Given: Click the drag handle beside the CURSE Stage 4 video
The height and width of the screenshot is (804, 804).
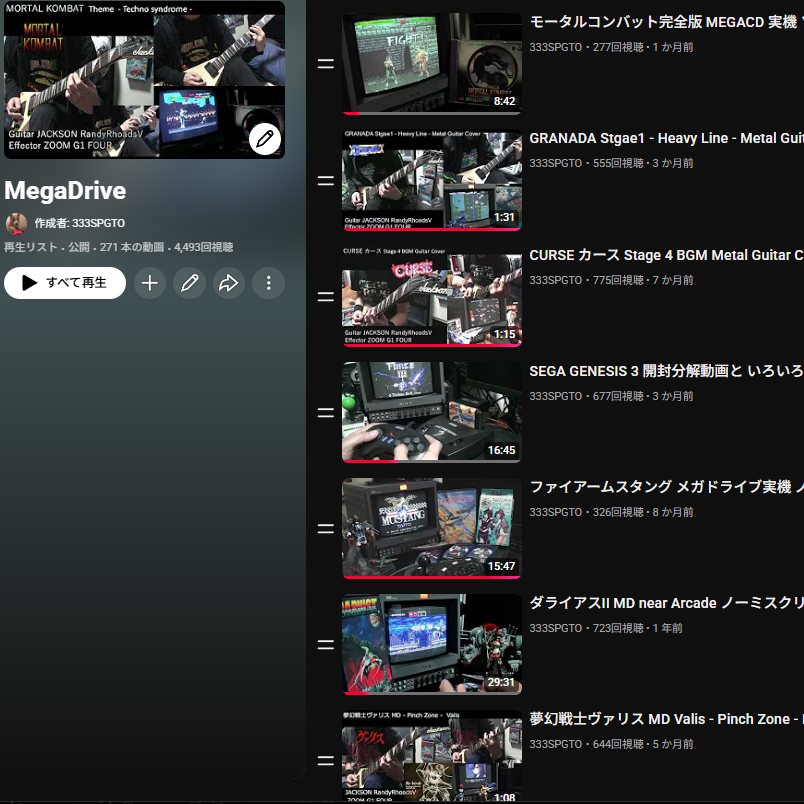Looking at the screenshot, I should 325,296.
